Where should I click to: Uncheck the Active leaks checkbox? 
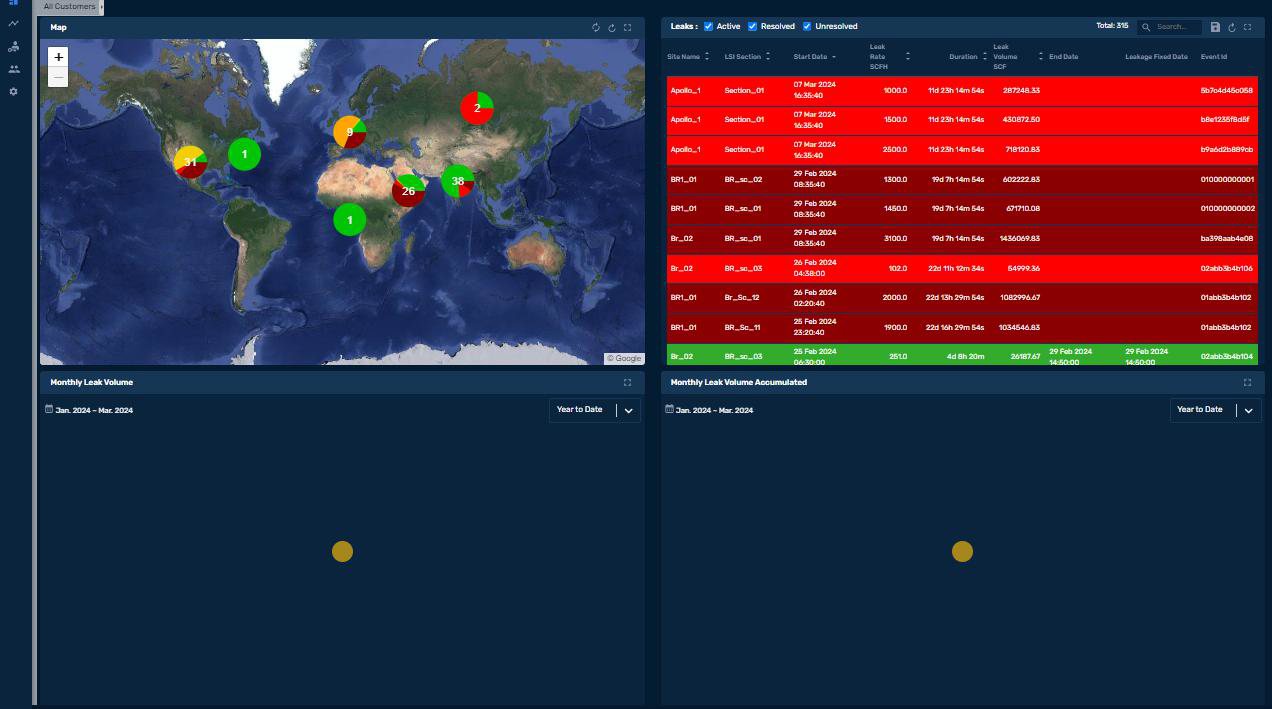pos(708,27)
